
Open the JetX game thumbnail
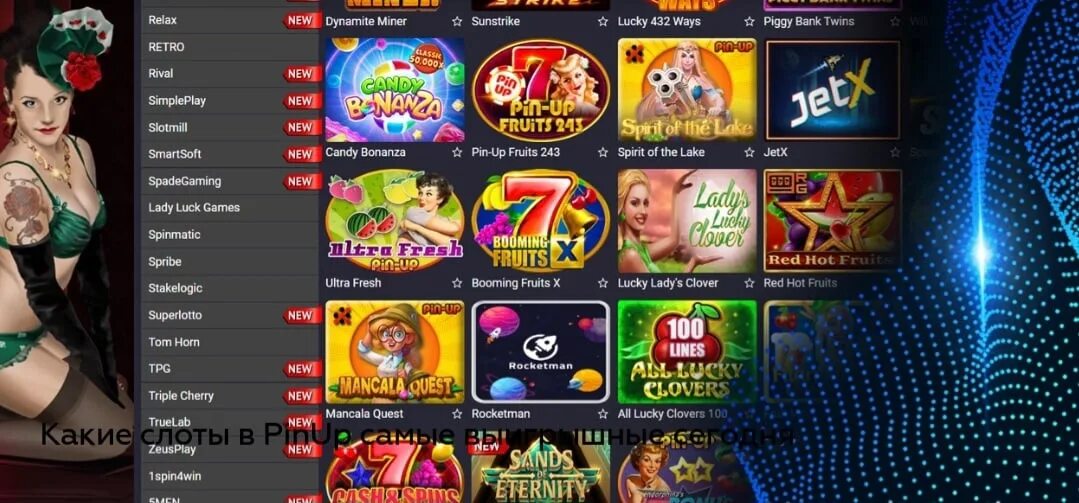(x=833, y=89)
